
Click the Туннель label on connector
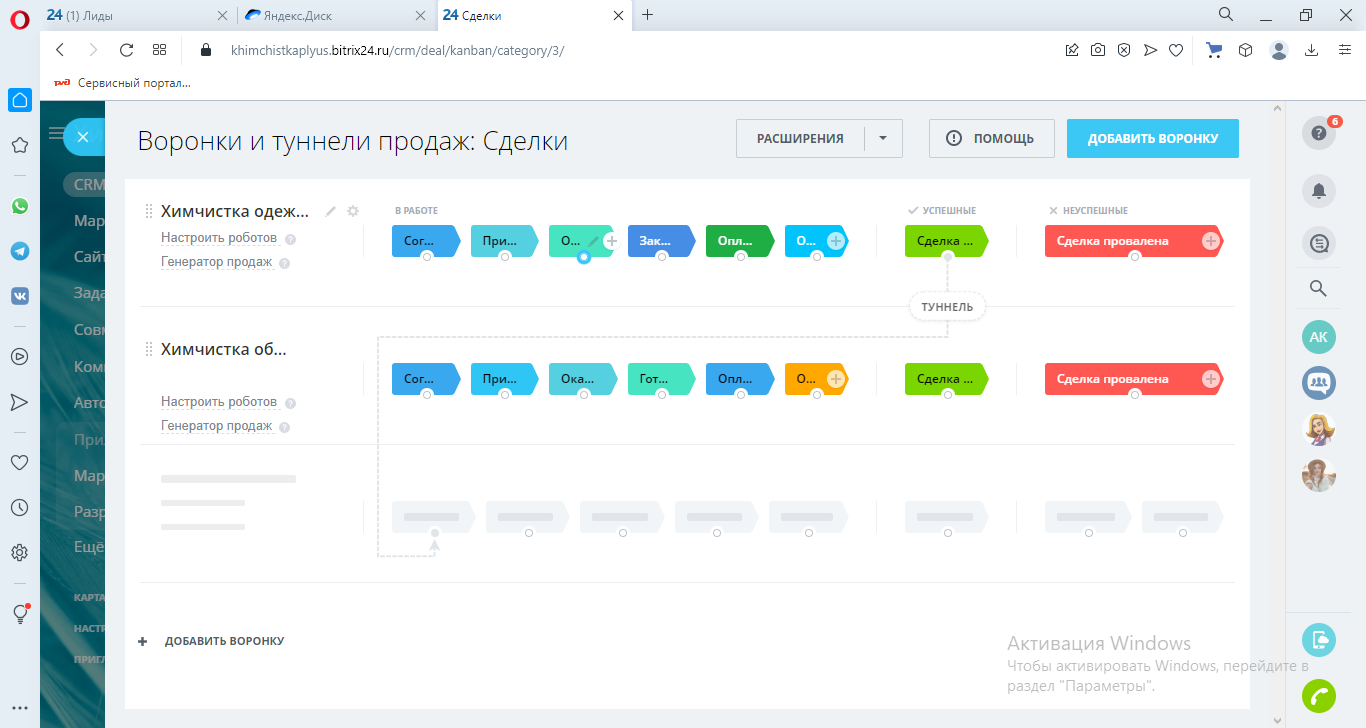pos(947,307)
